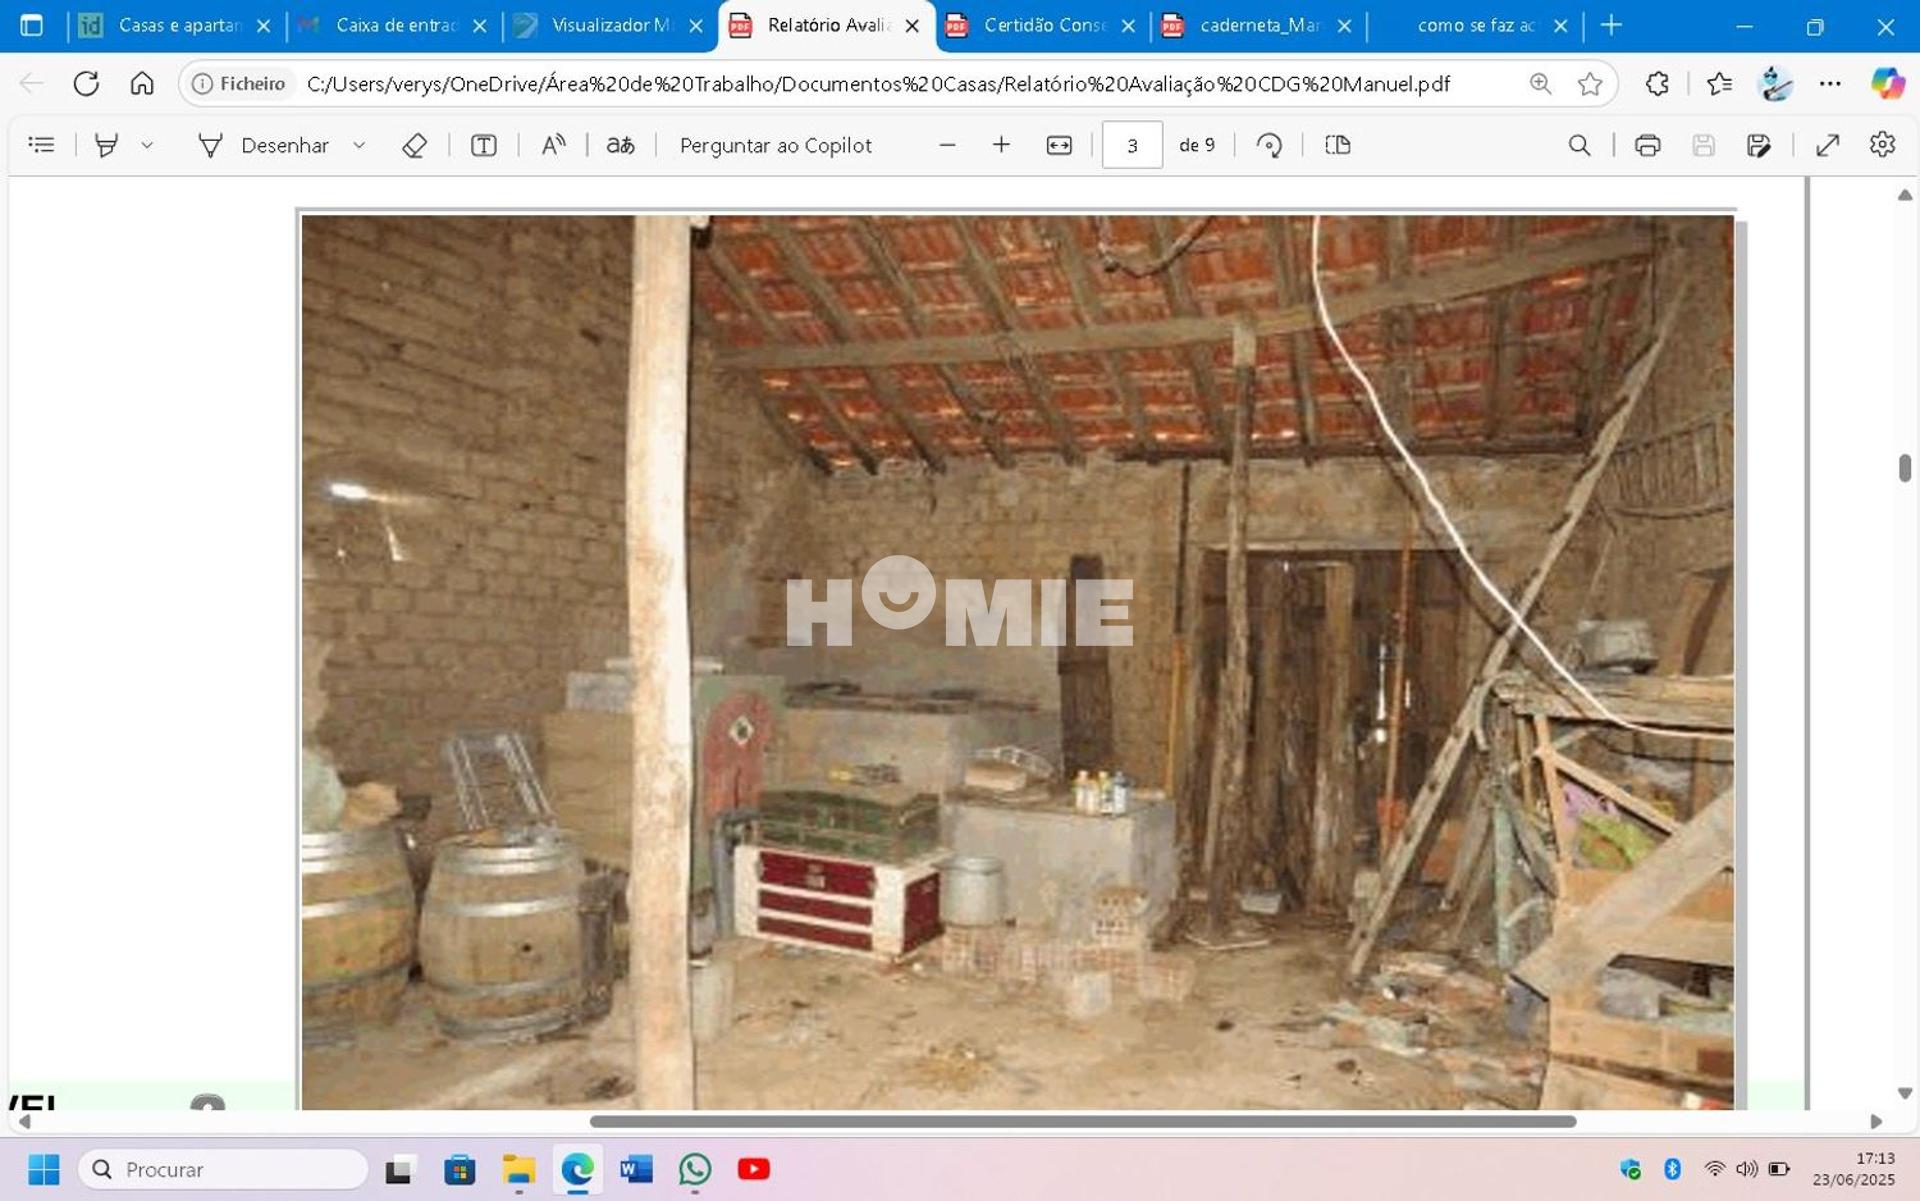Save the PDF as a new file
This screenshot has height=1201, width=1920.
click(1758, 145)
